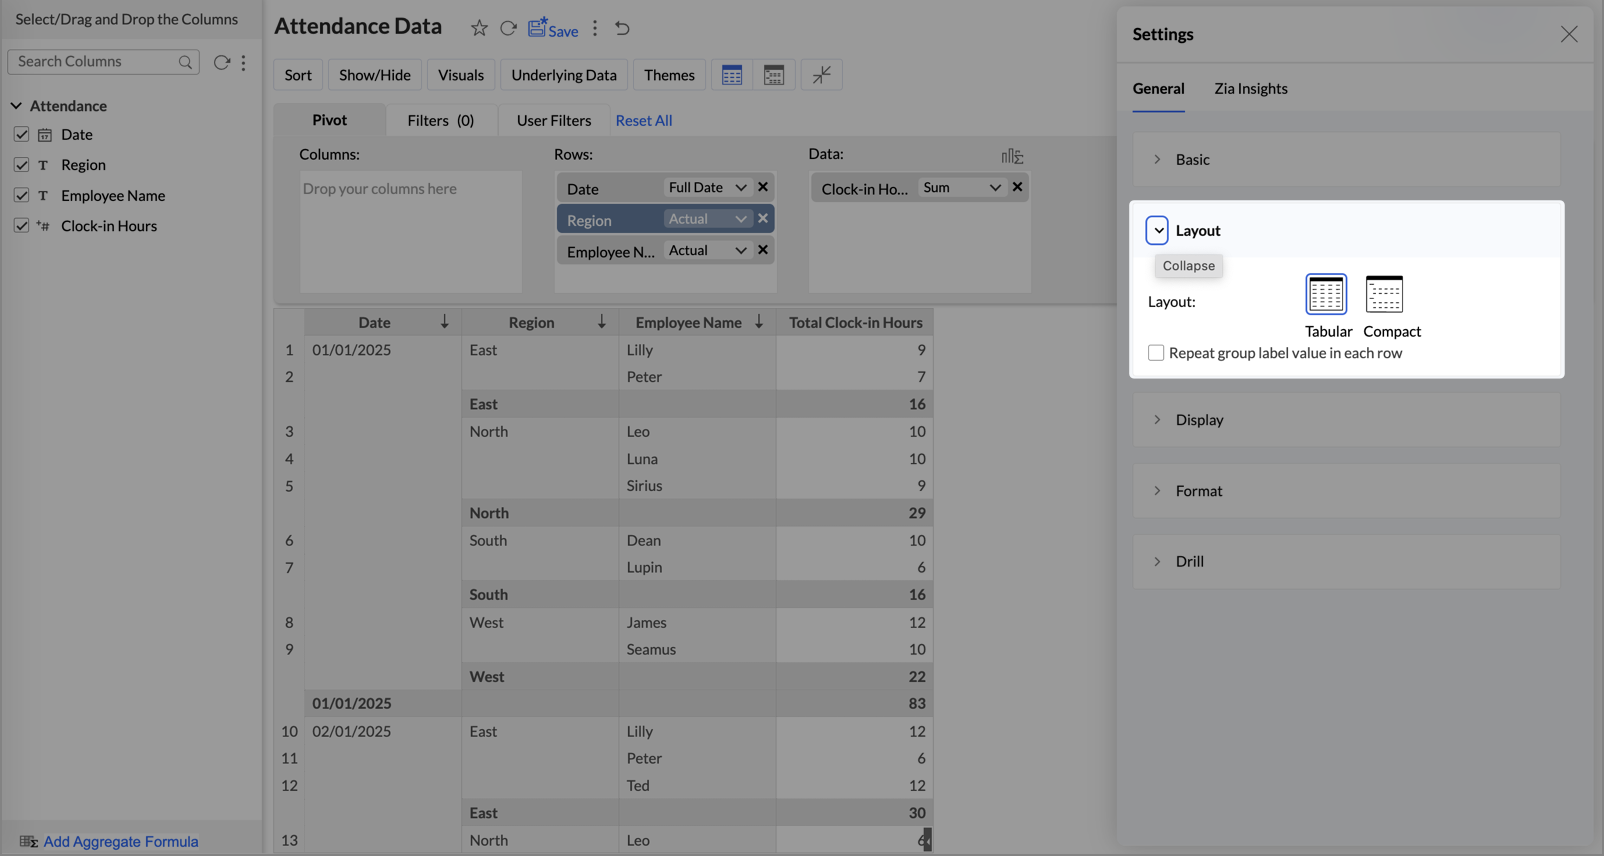Viewport: 1604px width, 856px height.
Task: Remove Clock-in Hours from Data shelf
Action: pos(1017,187)
